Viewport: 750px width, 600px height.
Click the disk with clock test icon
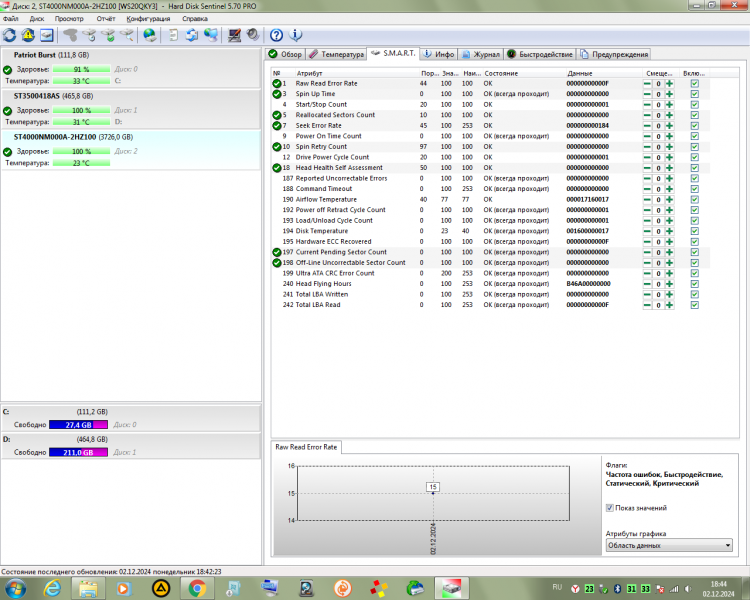[89, 35]
